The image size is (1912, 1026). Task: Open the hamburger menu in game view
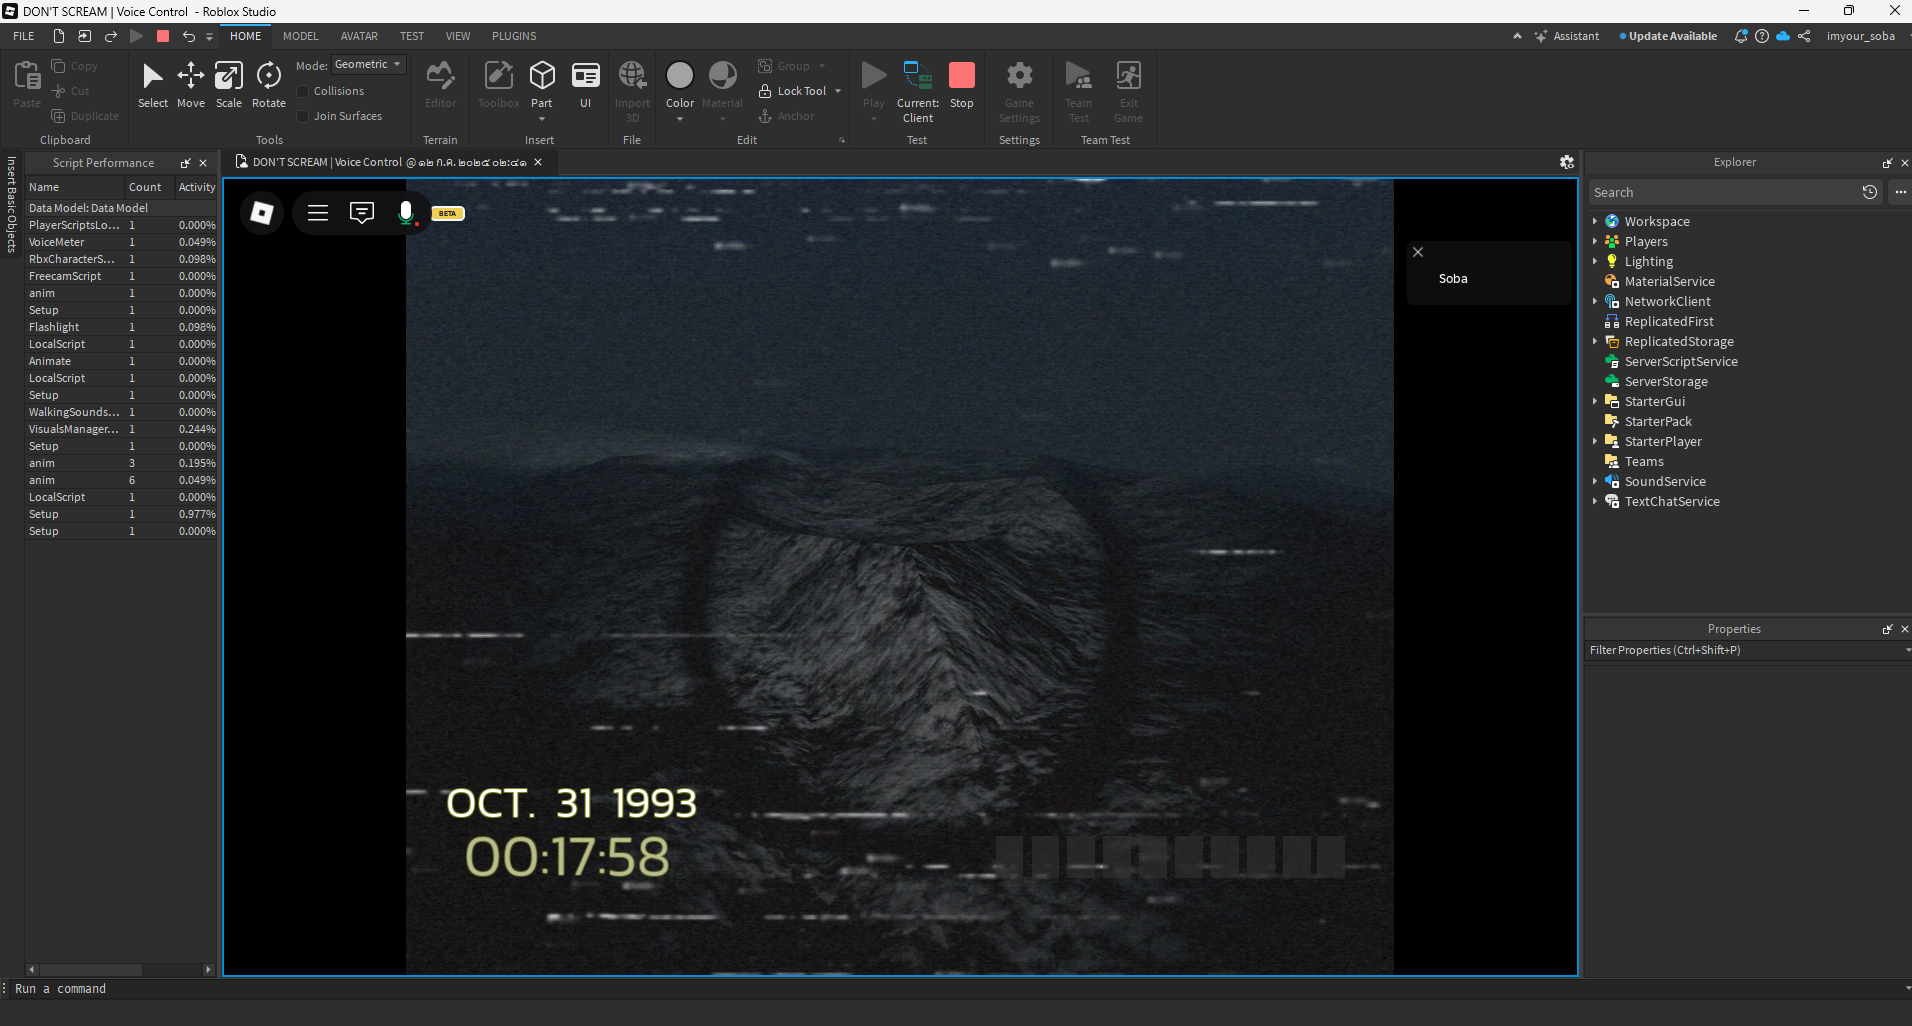click(x=318, y=213)
